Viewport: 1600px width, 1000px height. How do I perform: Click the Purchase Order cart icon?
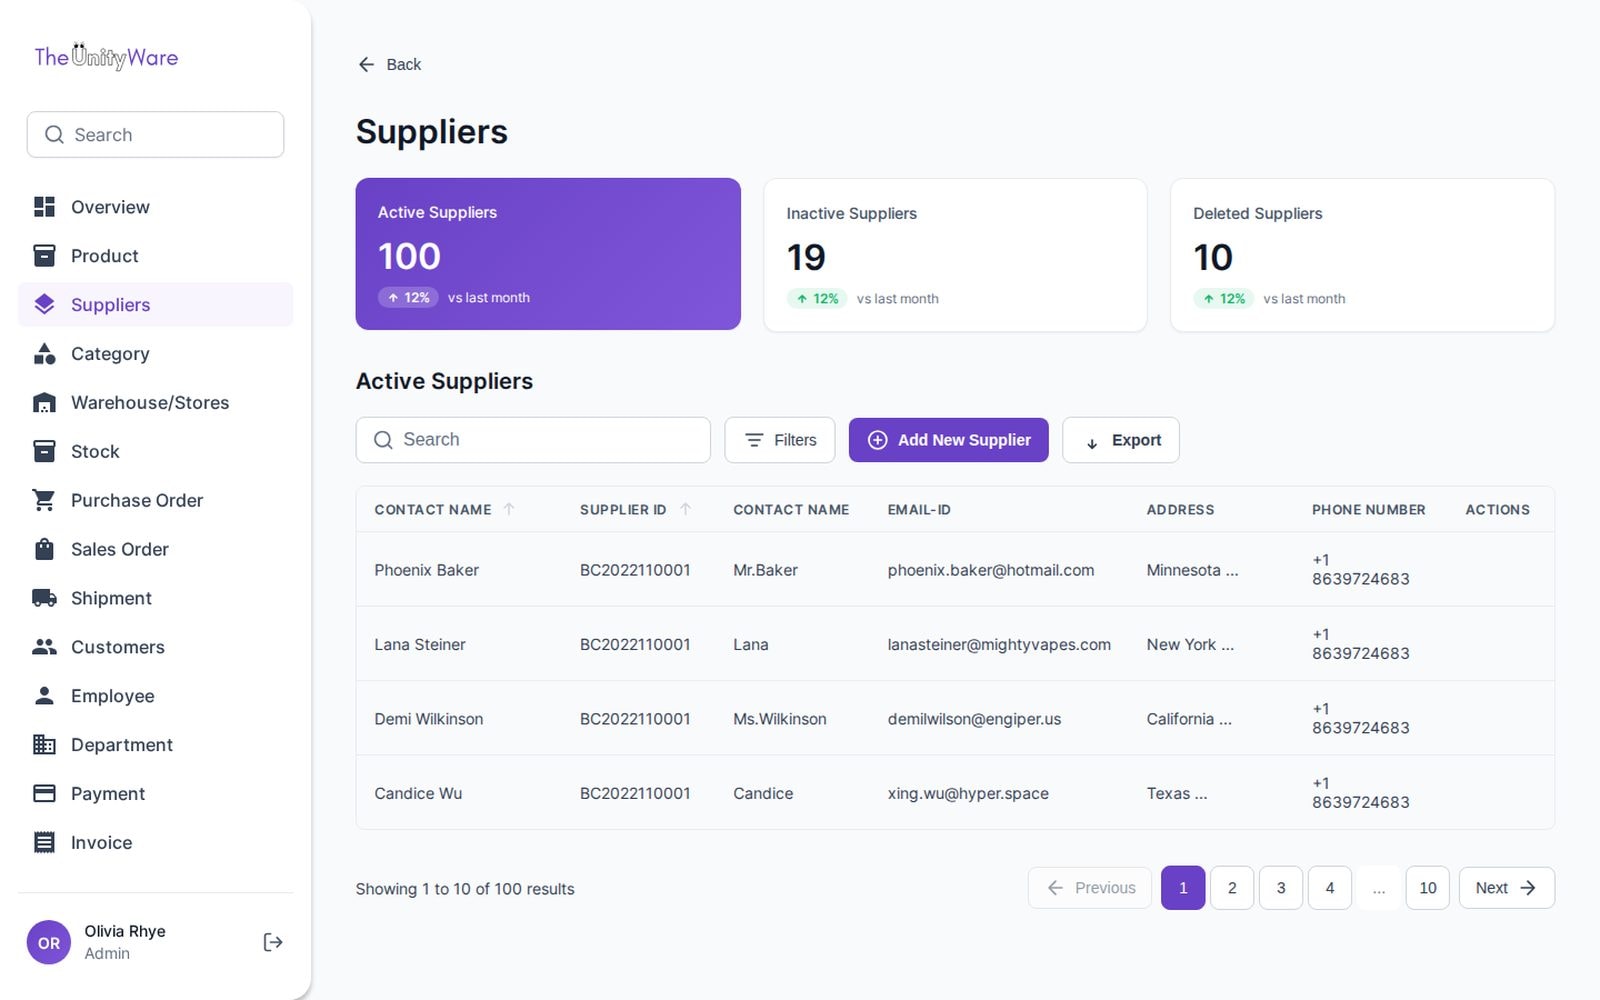pos(44,501)
